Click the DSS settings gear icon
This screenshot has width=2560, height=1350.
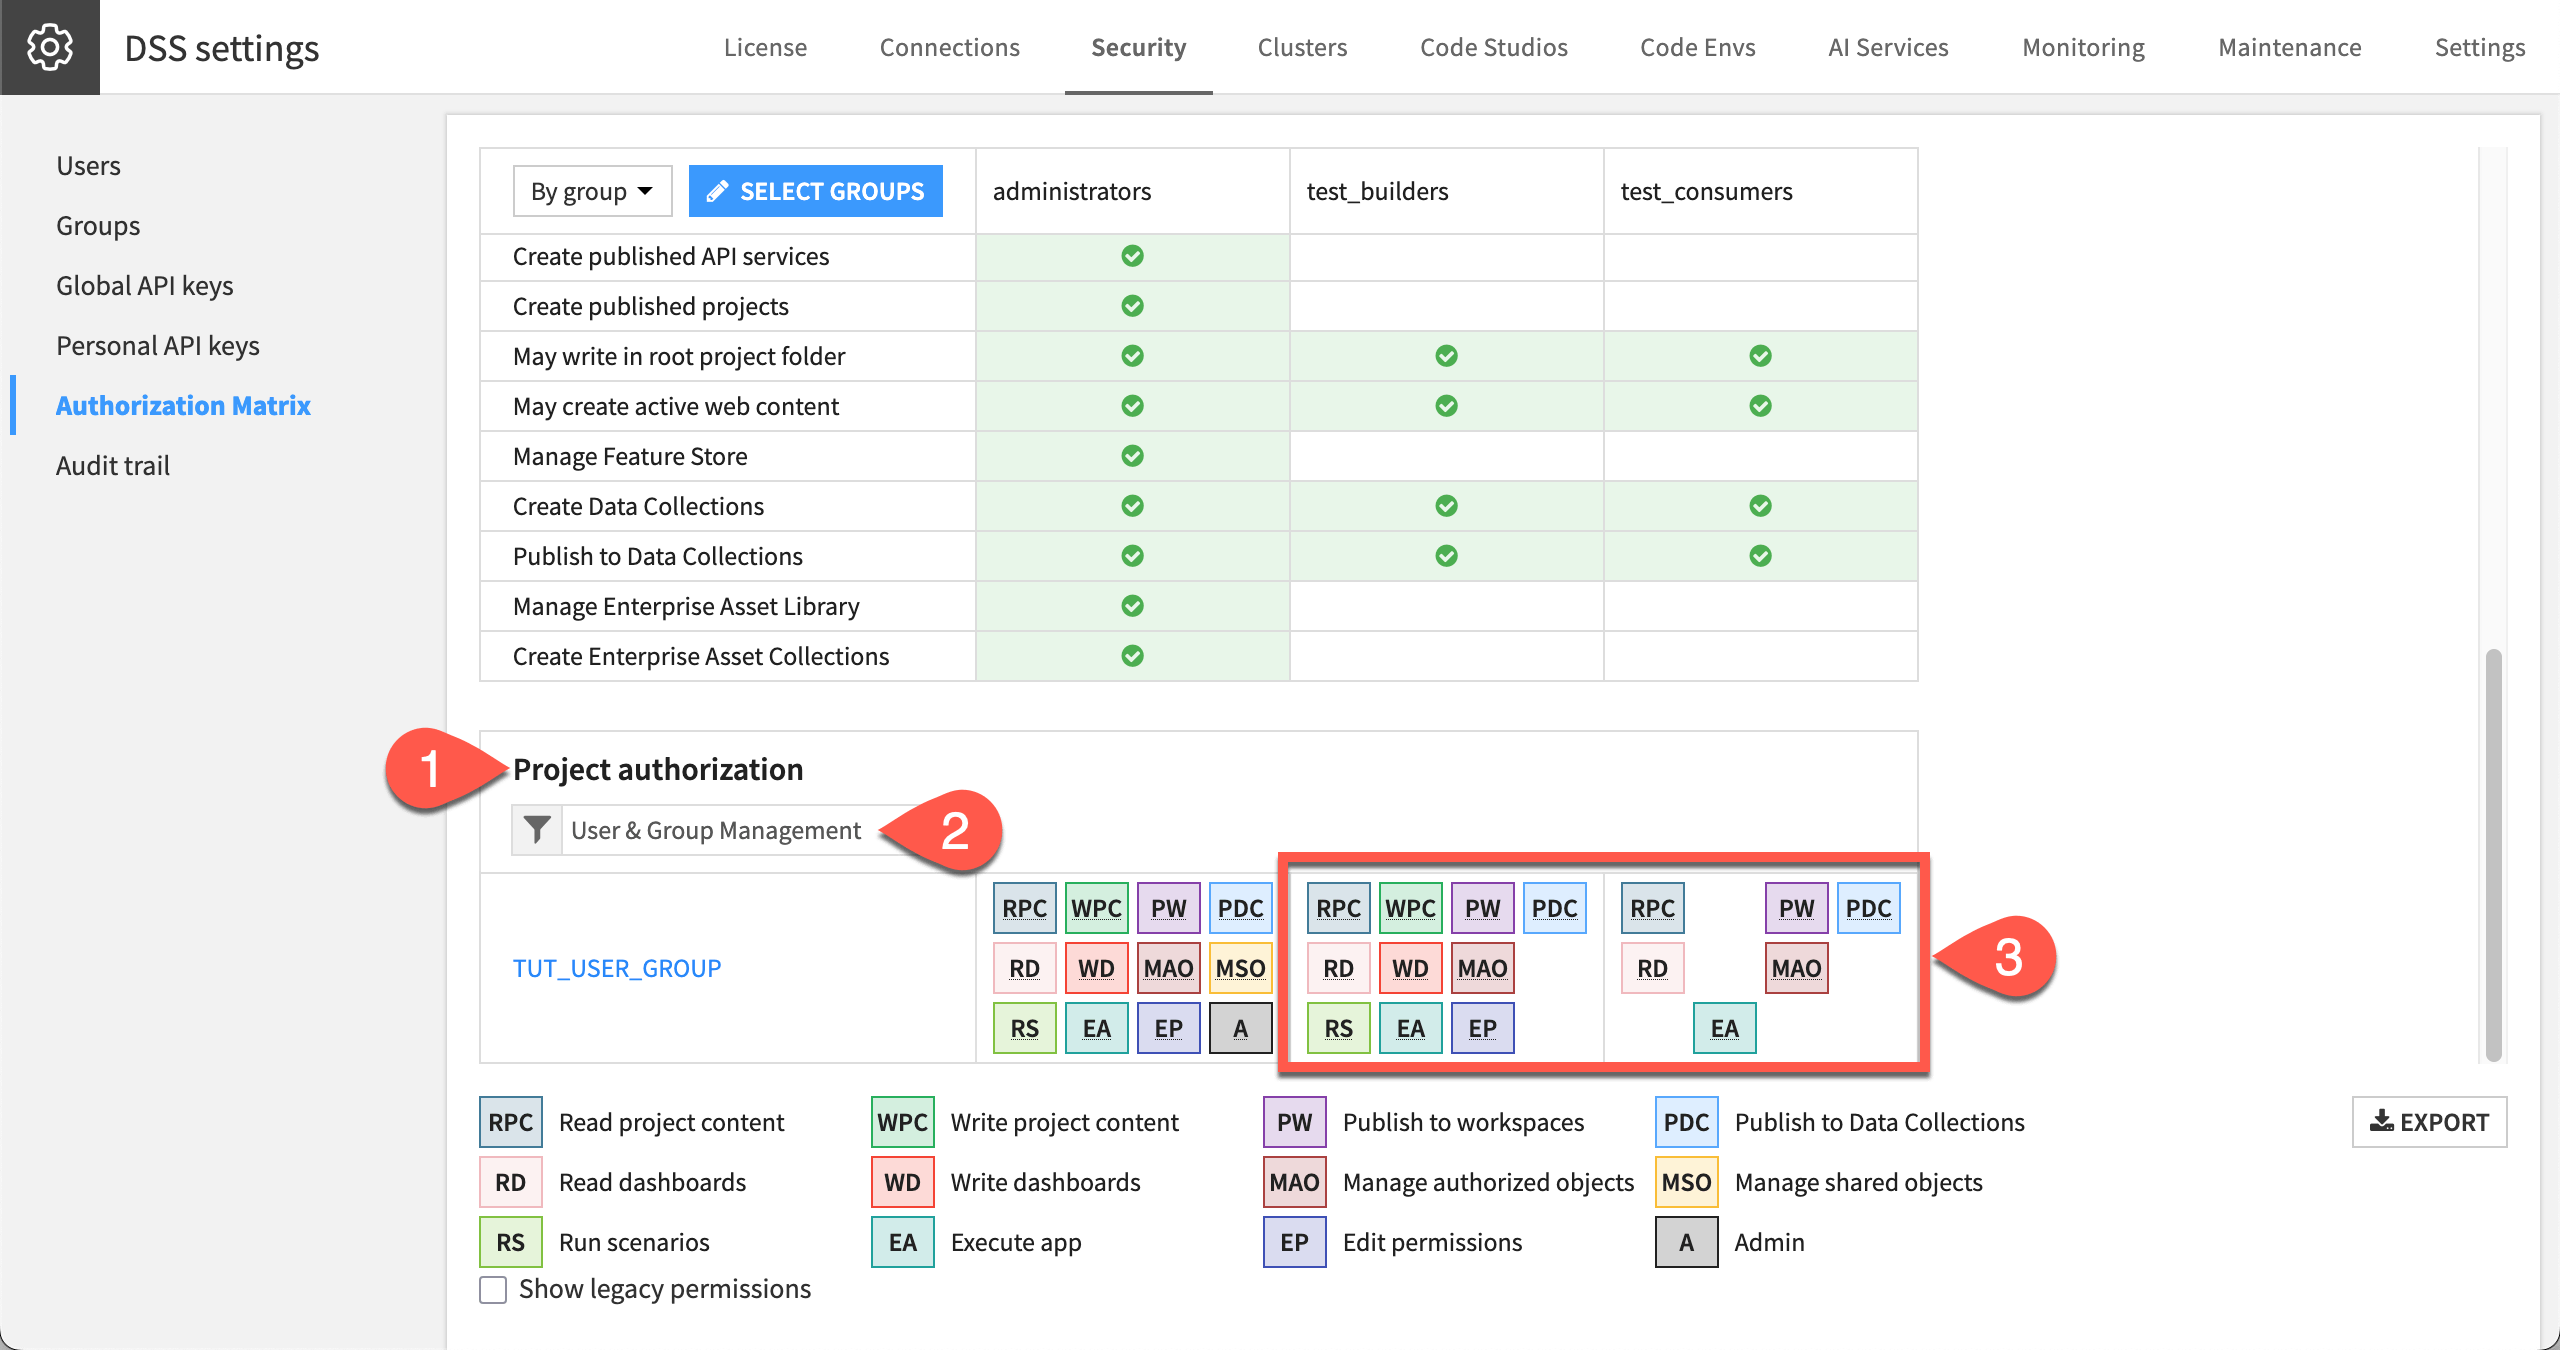[50, 47]
